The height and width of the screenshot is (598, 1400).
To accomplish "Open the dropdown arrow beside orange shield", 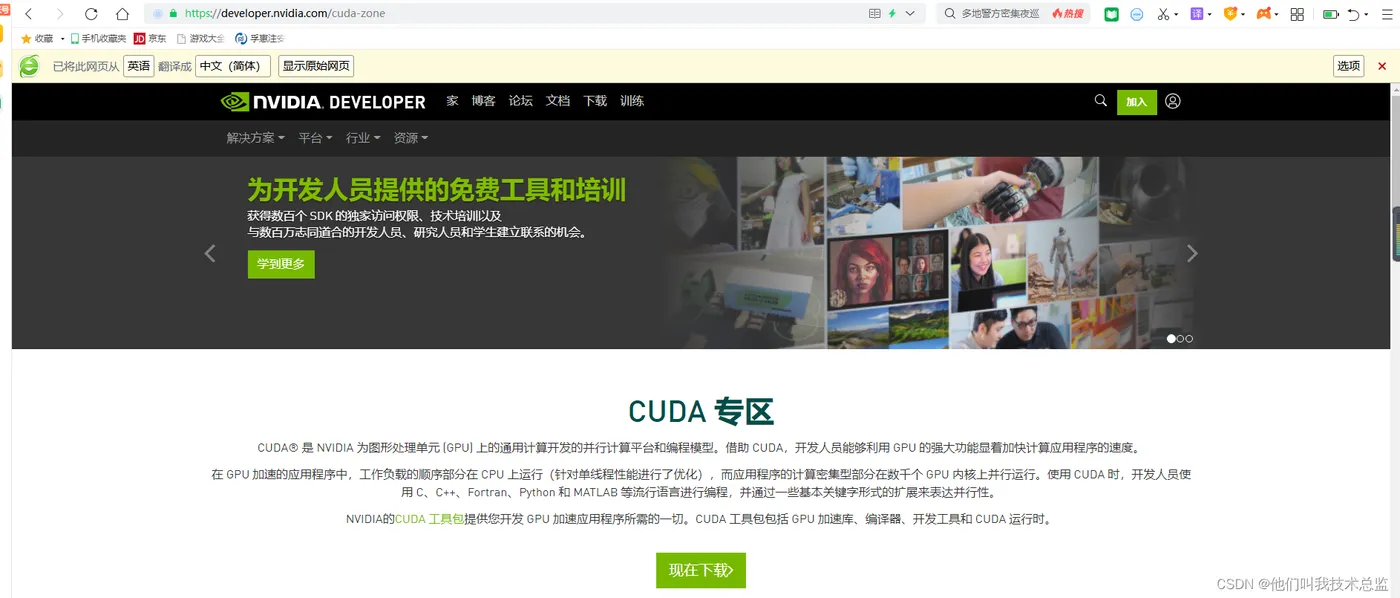I will (x=1243, y=15).
